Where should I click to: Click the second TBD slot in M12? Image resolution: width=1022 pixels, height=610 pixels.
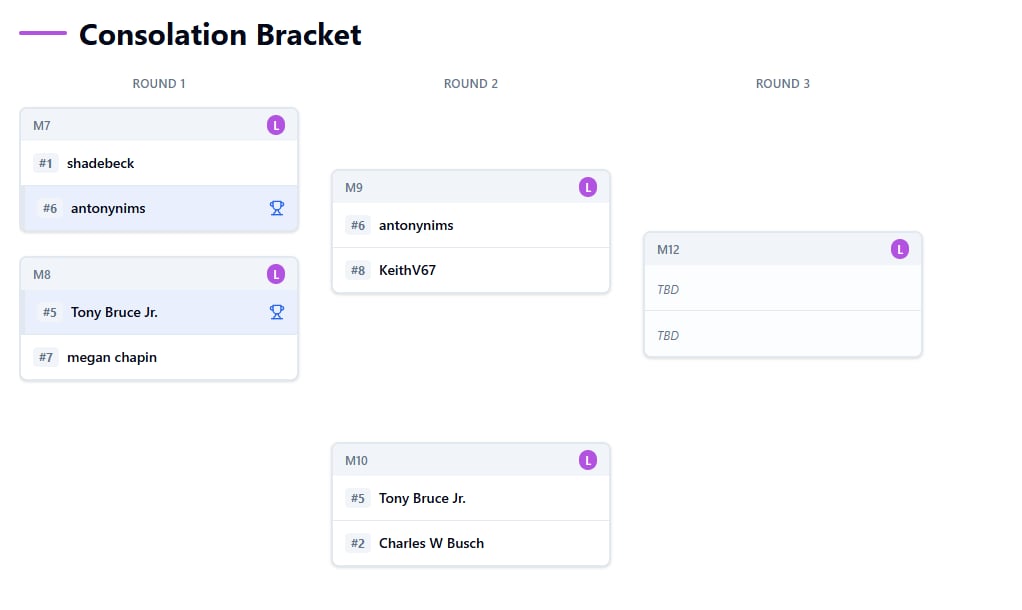coord(783,335)
